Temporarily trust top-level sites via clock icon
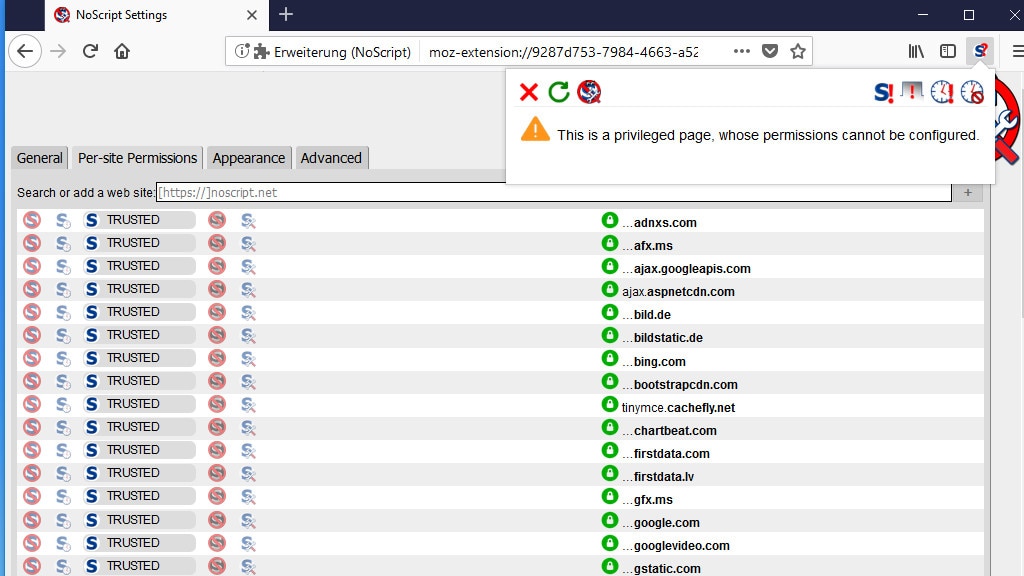This screenshot has width=1024, height=576. (942, 93)
